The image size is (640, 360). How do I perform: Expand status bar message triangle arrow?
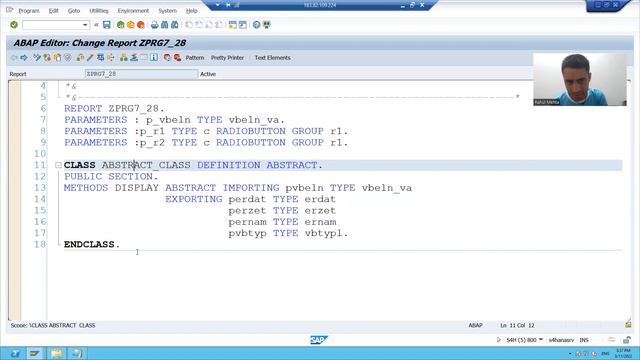[498, 340]
